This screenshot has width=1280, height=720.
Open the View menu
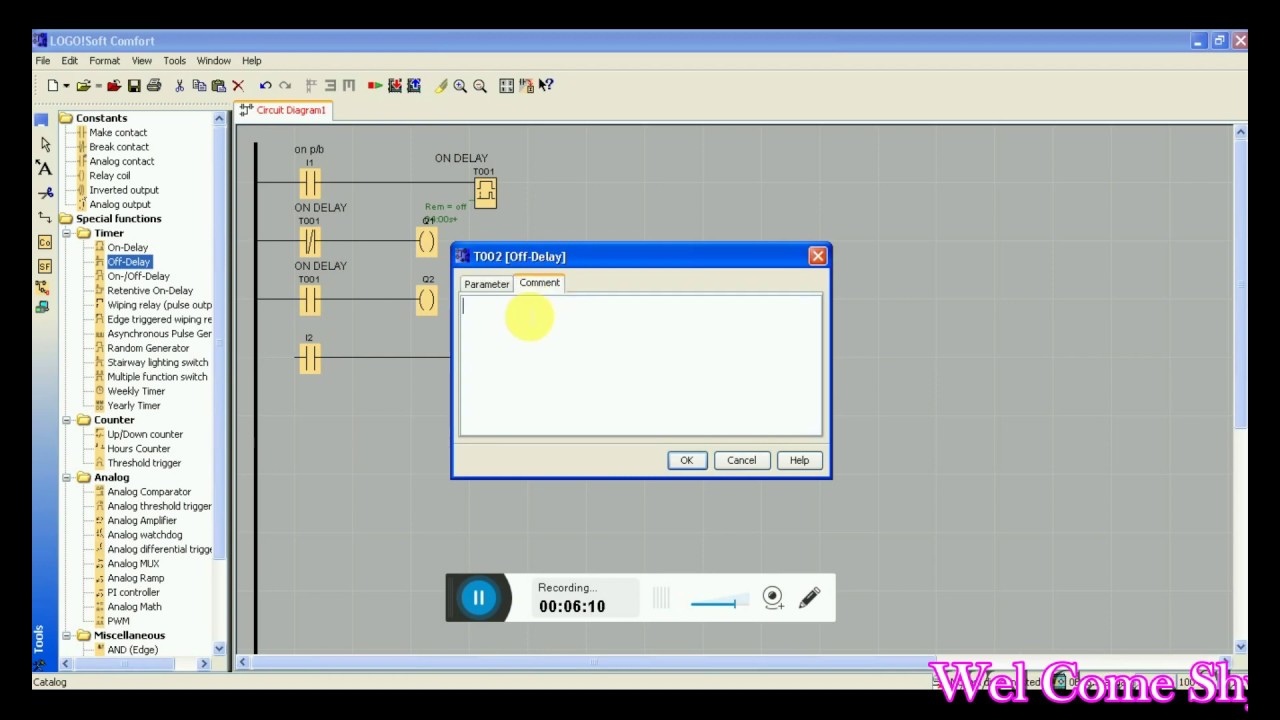tap(142, 61)
